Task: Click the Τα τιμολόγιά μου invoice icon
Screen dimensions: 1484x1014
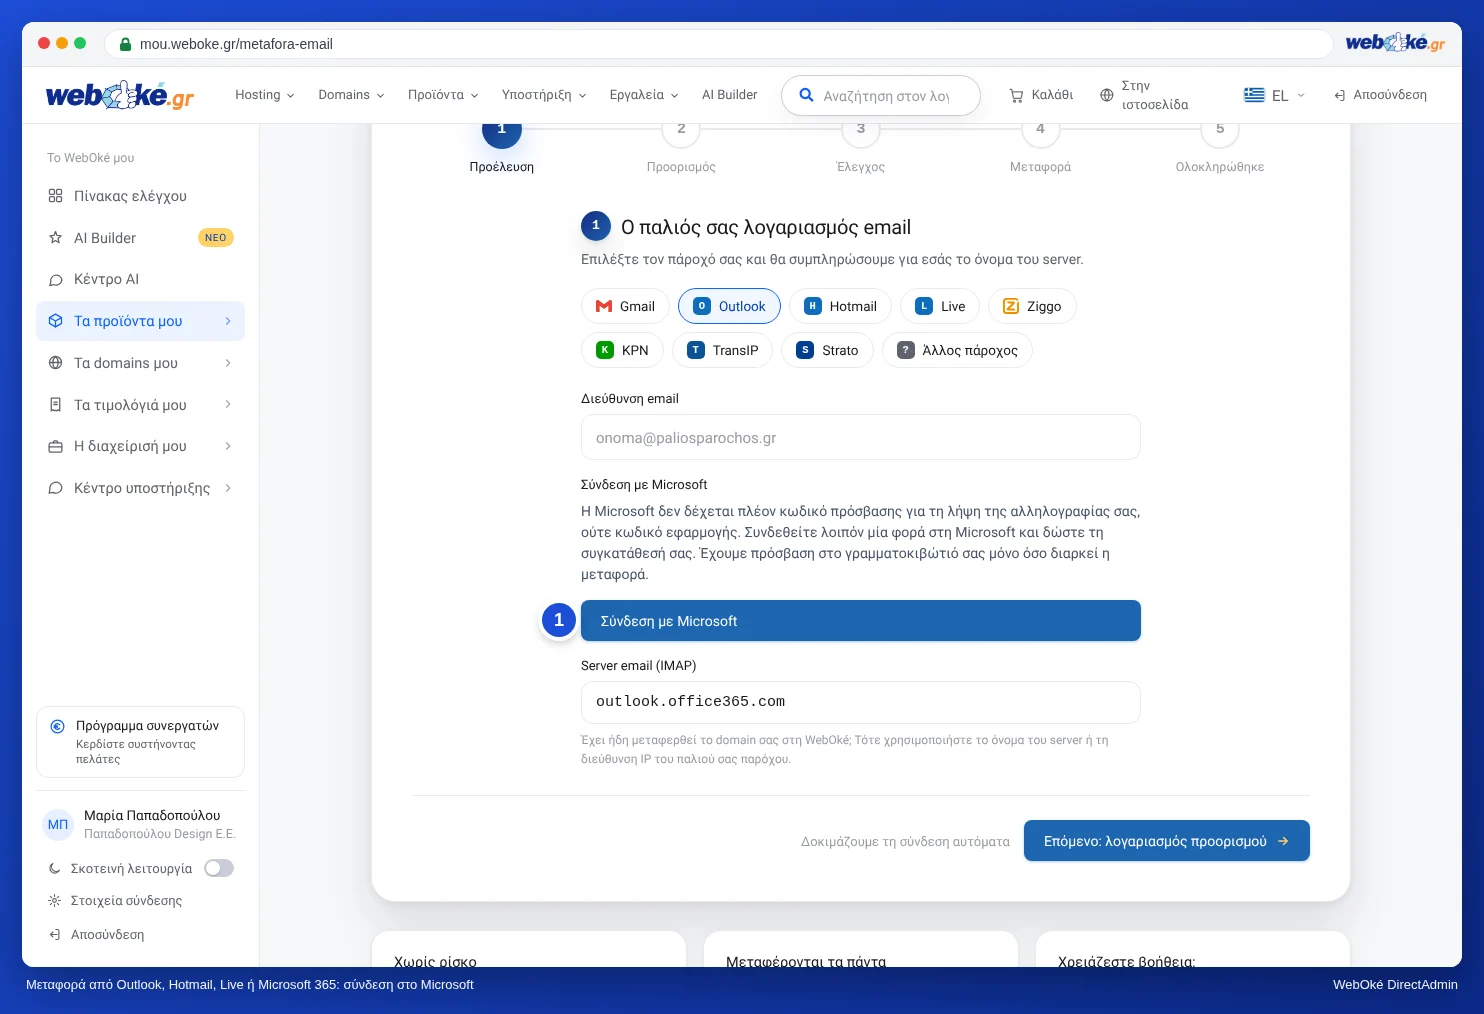Action: pyautogui.click(x=56, y=405)
